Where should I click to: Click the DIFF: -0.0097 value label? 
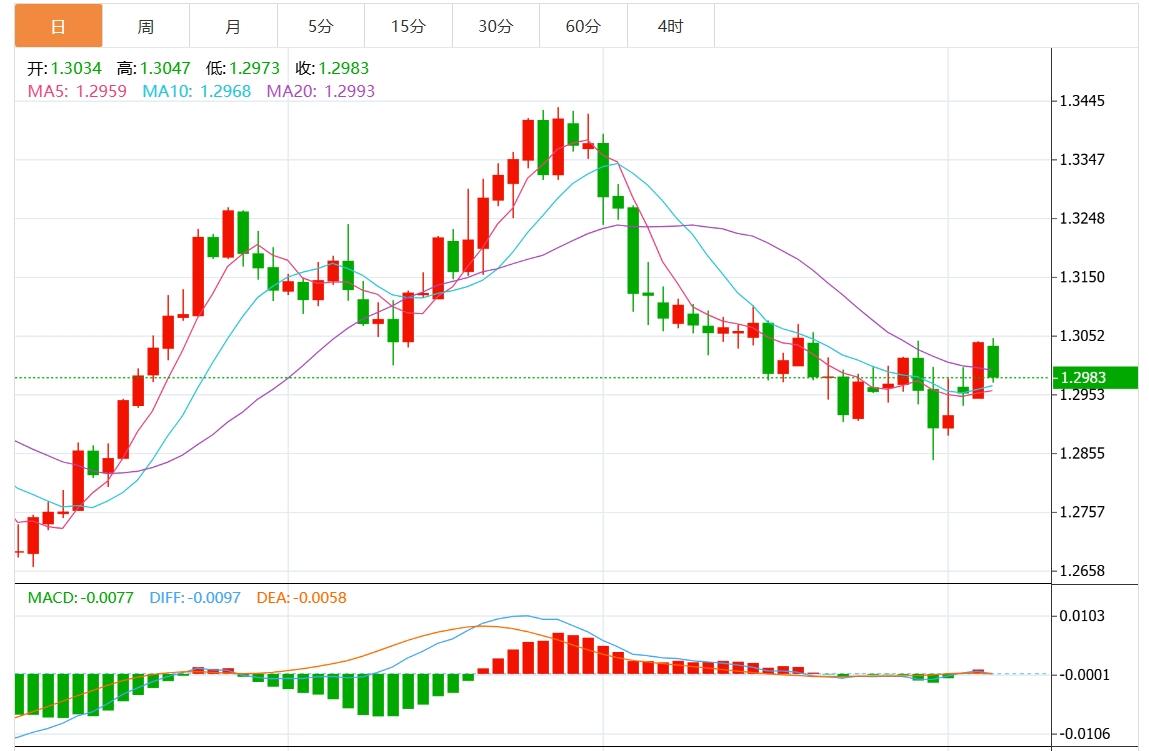[195, 598]
